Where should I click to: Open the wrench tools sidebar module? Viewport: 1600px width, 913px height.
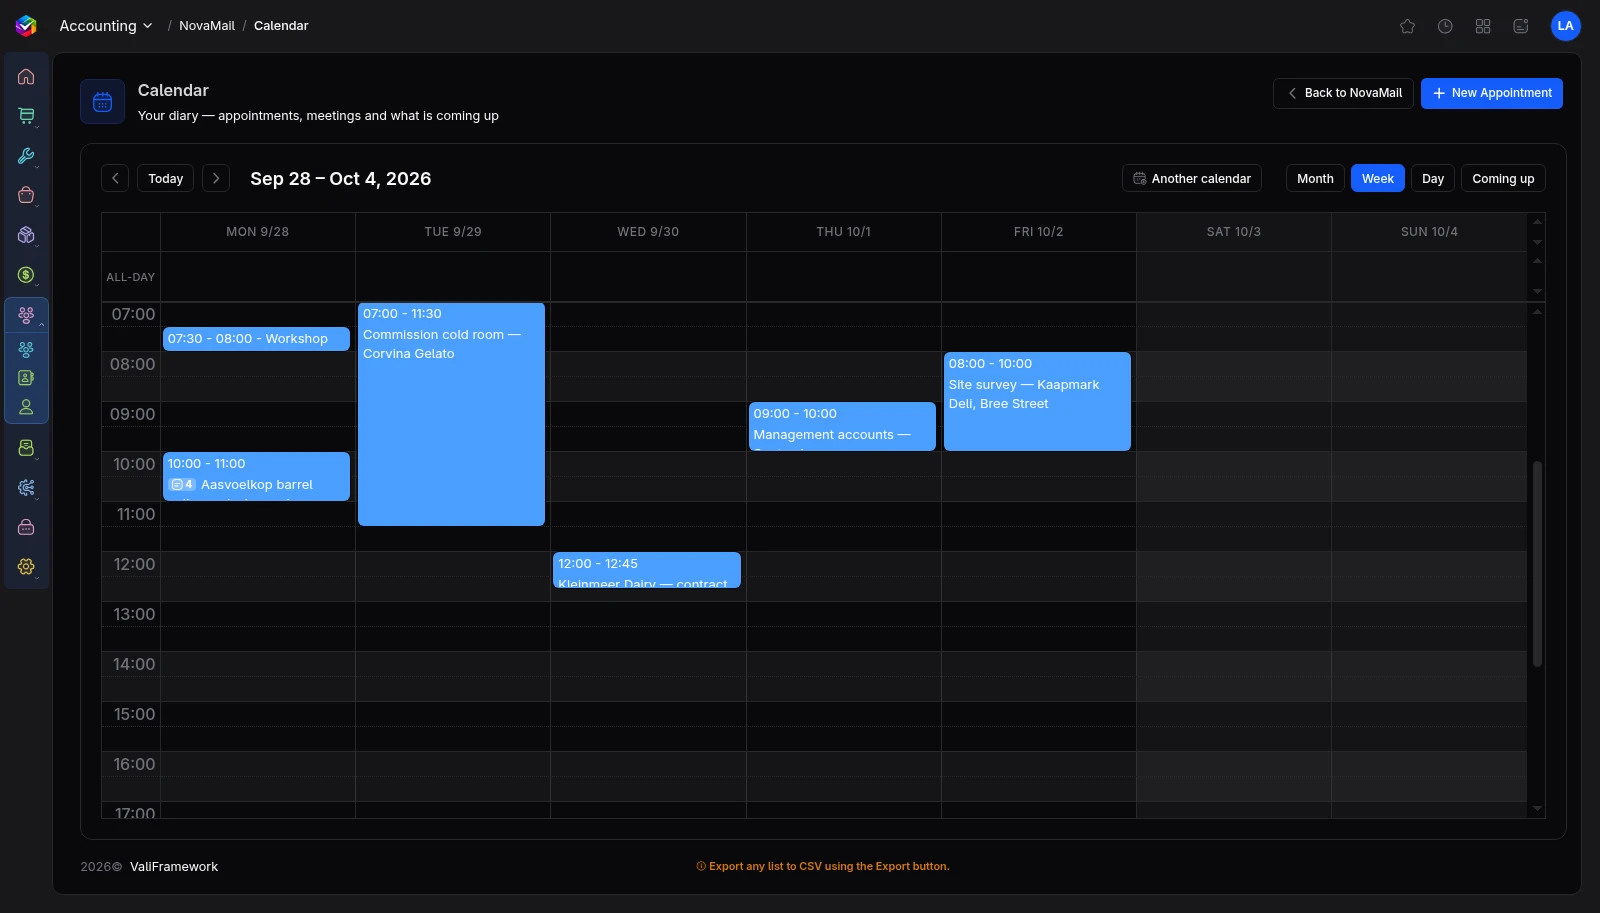pos(26,156)
